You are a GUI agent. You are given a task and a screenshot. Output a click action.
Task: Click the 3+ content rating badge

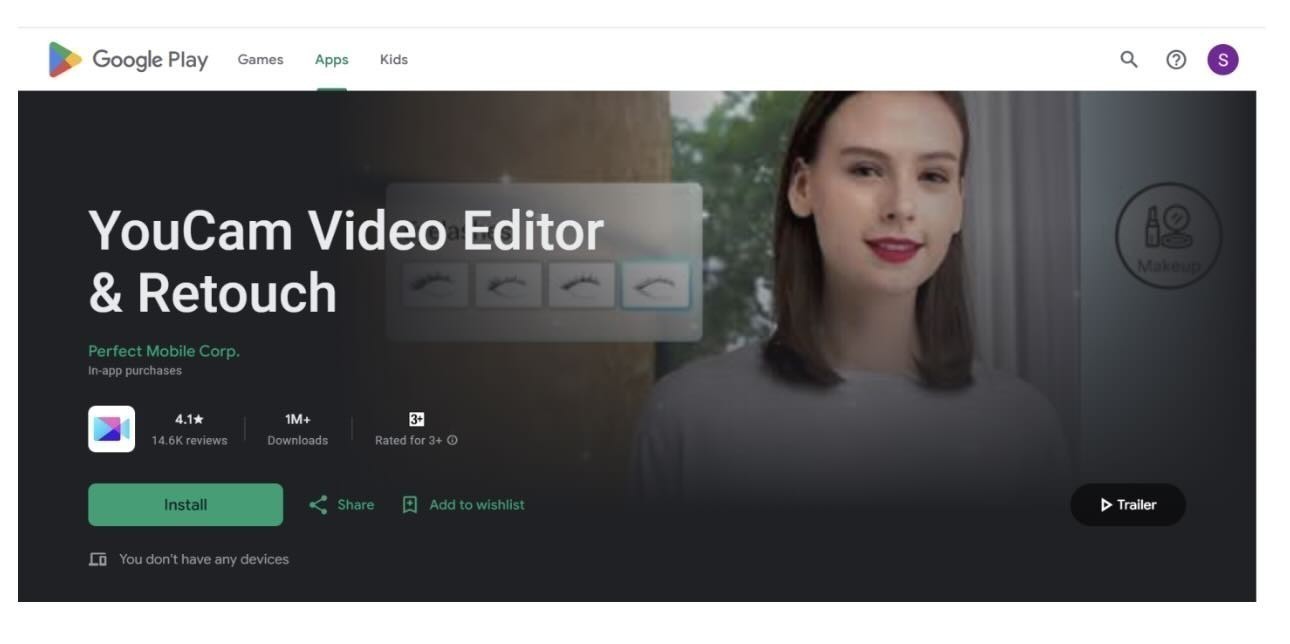click(417, 419)
